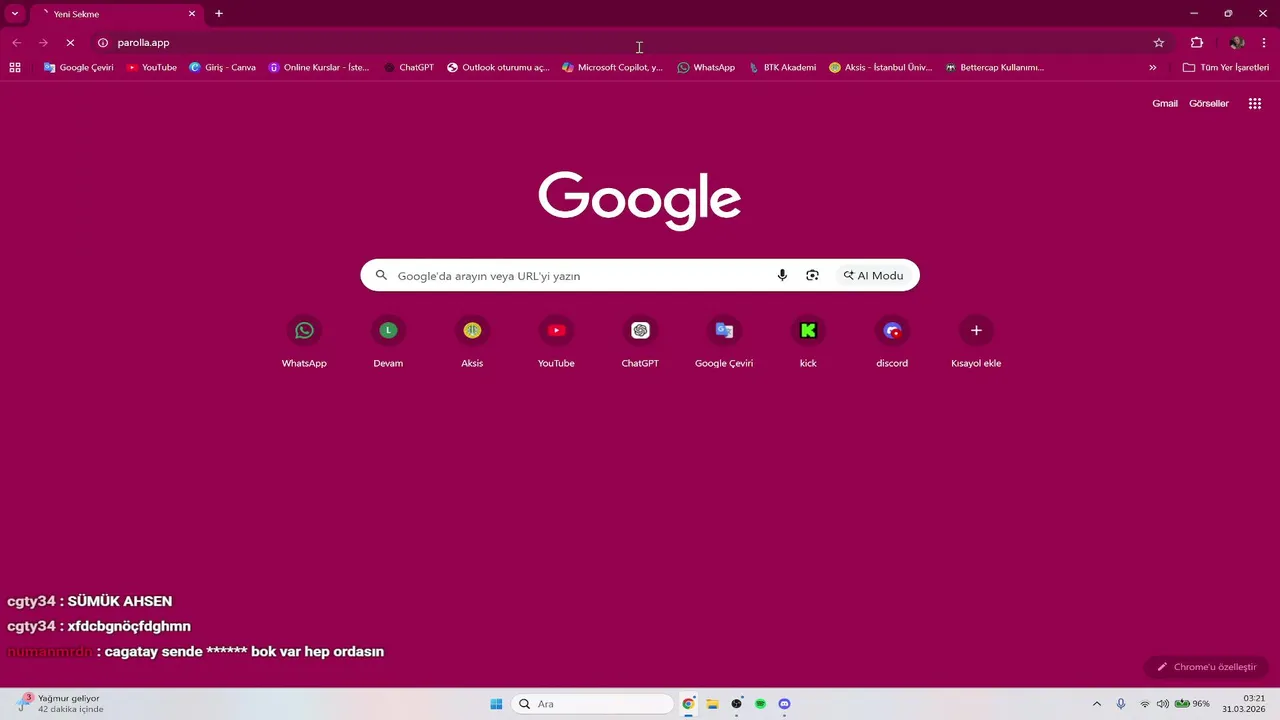Open the Chrome extensions puzzle icon
The height and width of the screenshot is (720, 1280).
(1197, 43)
